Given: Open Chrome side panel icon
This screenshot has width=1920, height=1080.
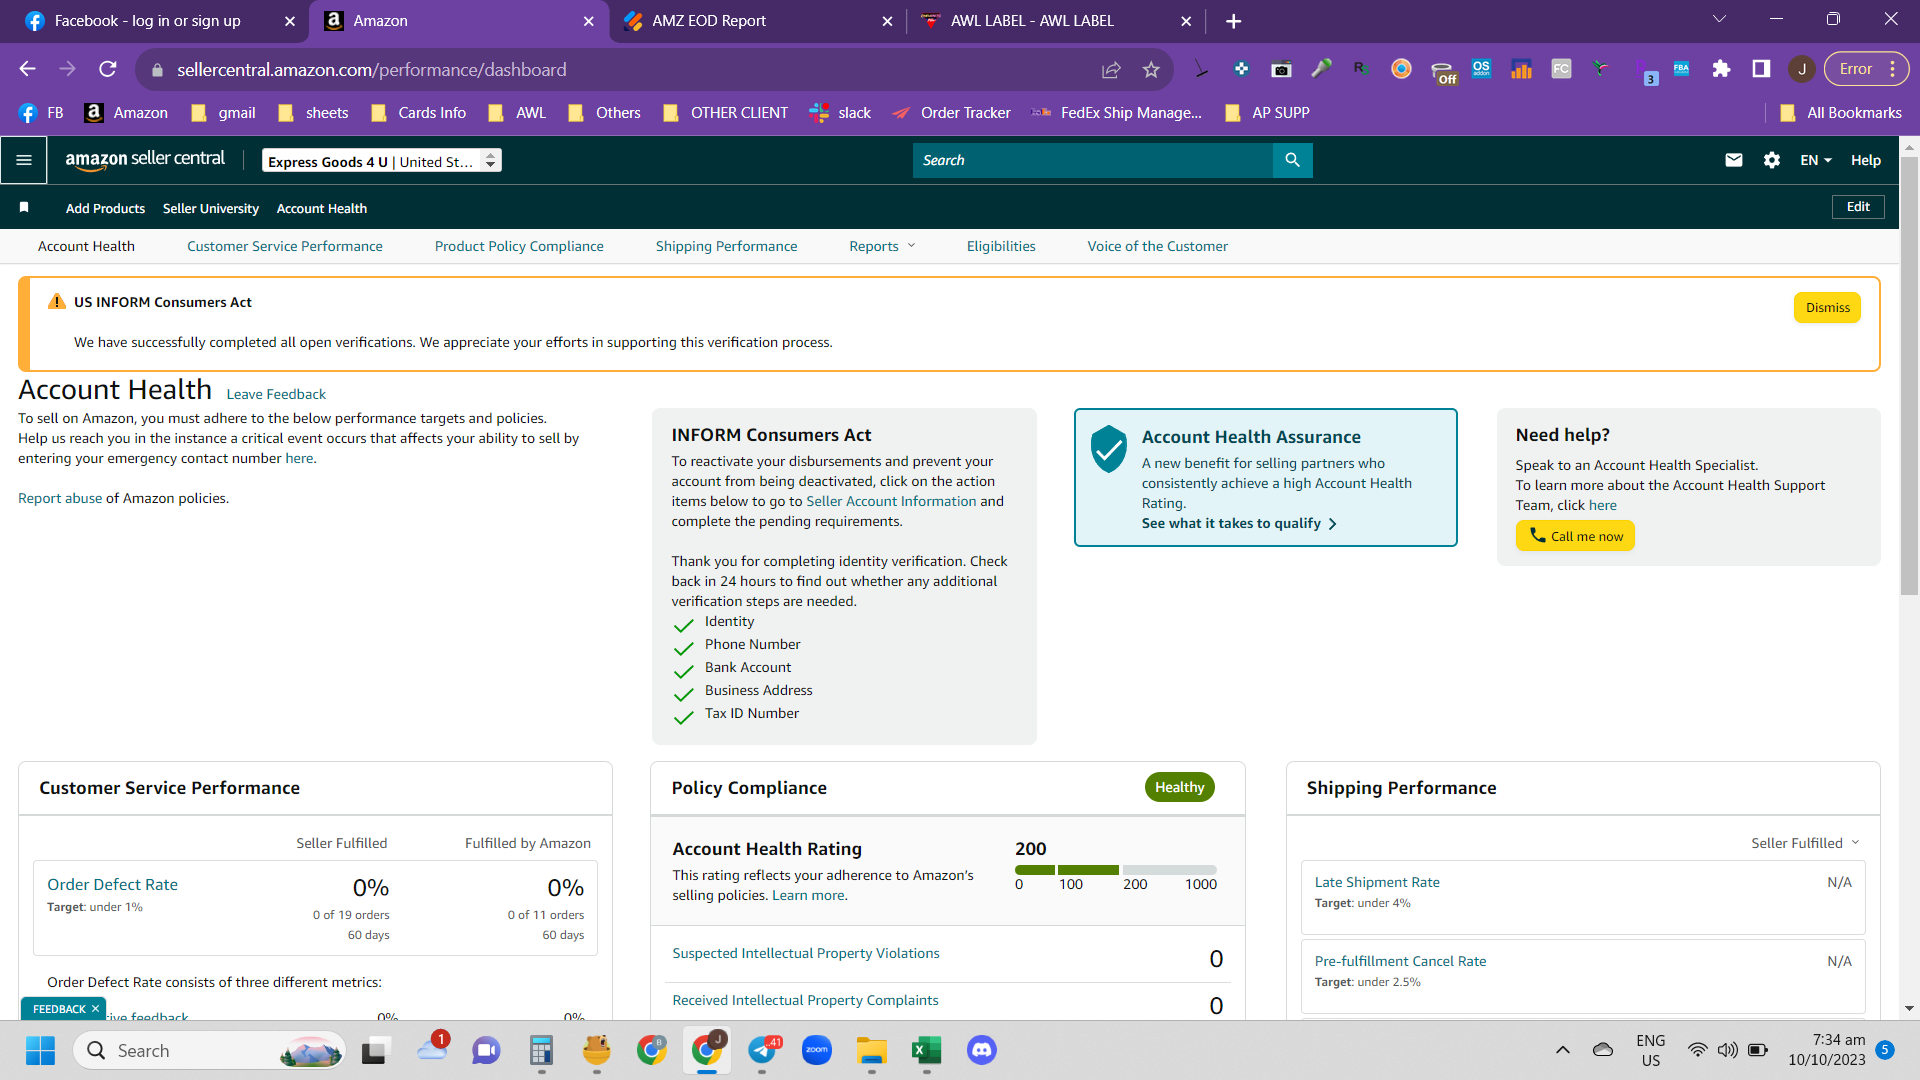Looking at the screenshot, I should pyautogui.click(x=1761, y=69).
